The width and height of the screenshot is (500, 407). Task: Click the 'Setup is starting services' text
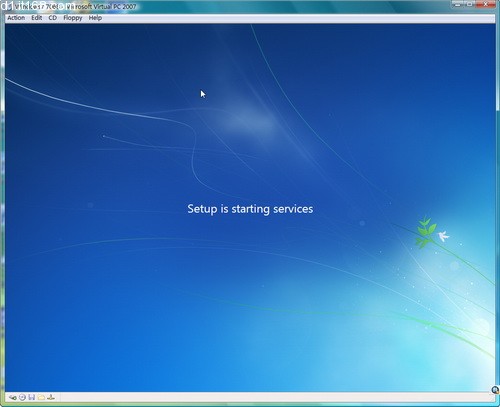coord(250,209)
